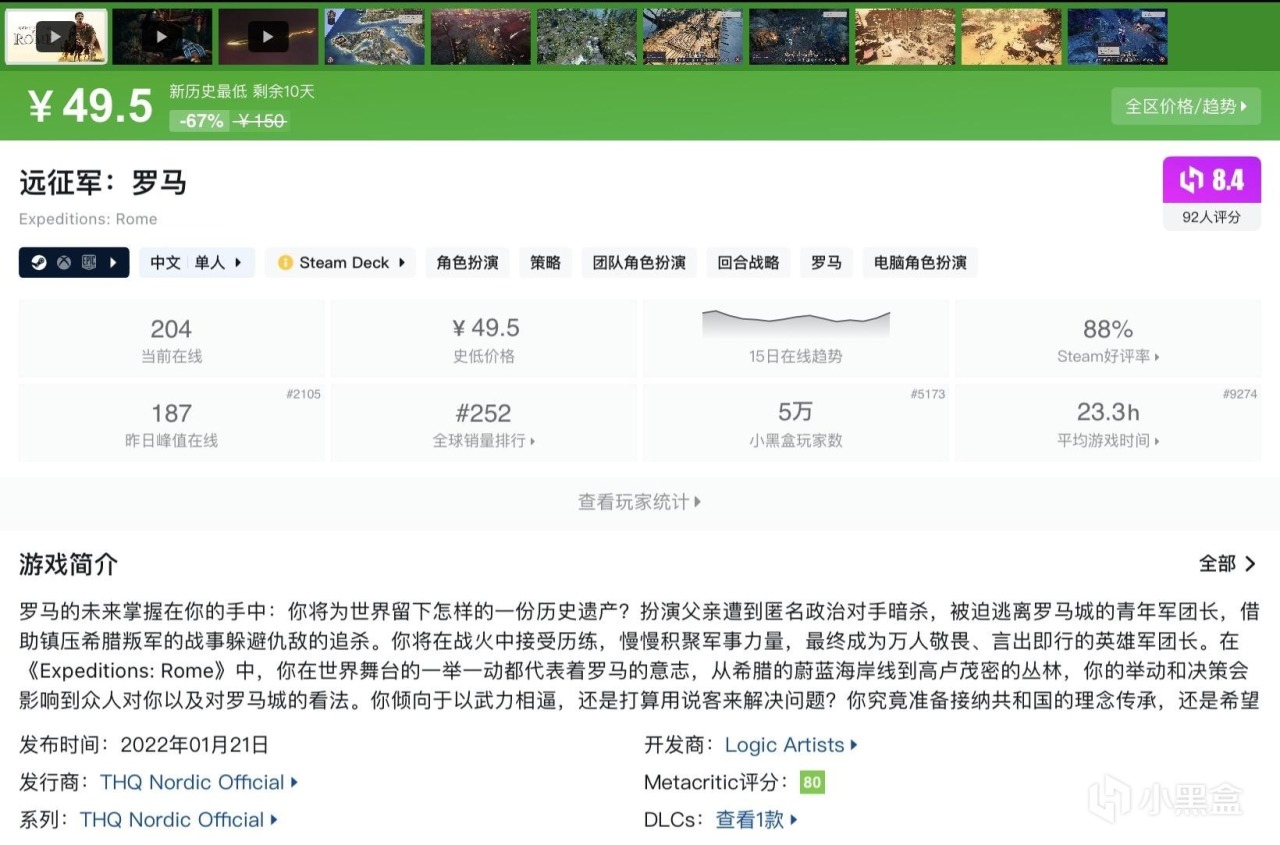Select the 罗马 tag
This screenshot has height=845, width=1280.
[826, 263]
